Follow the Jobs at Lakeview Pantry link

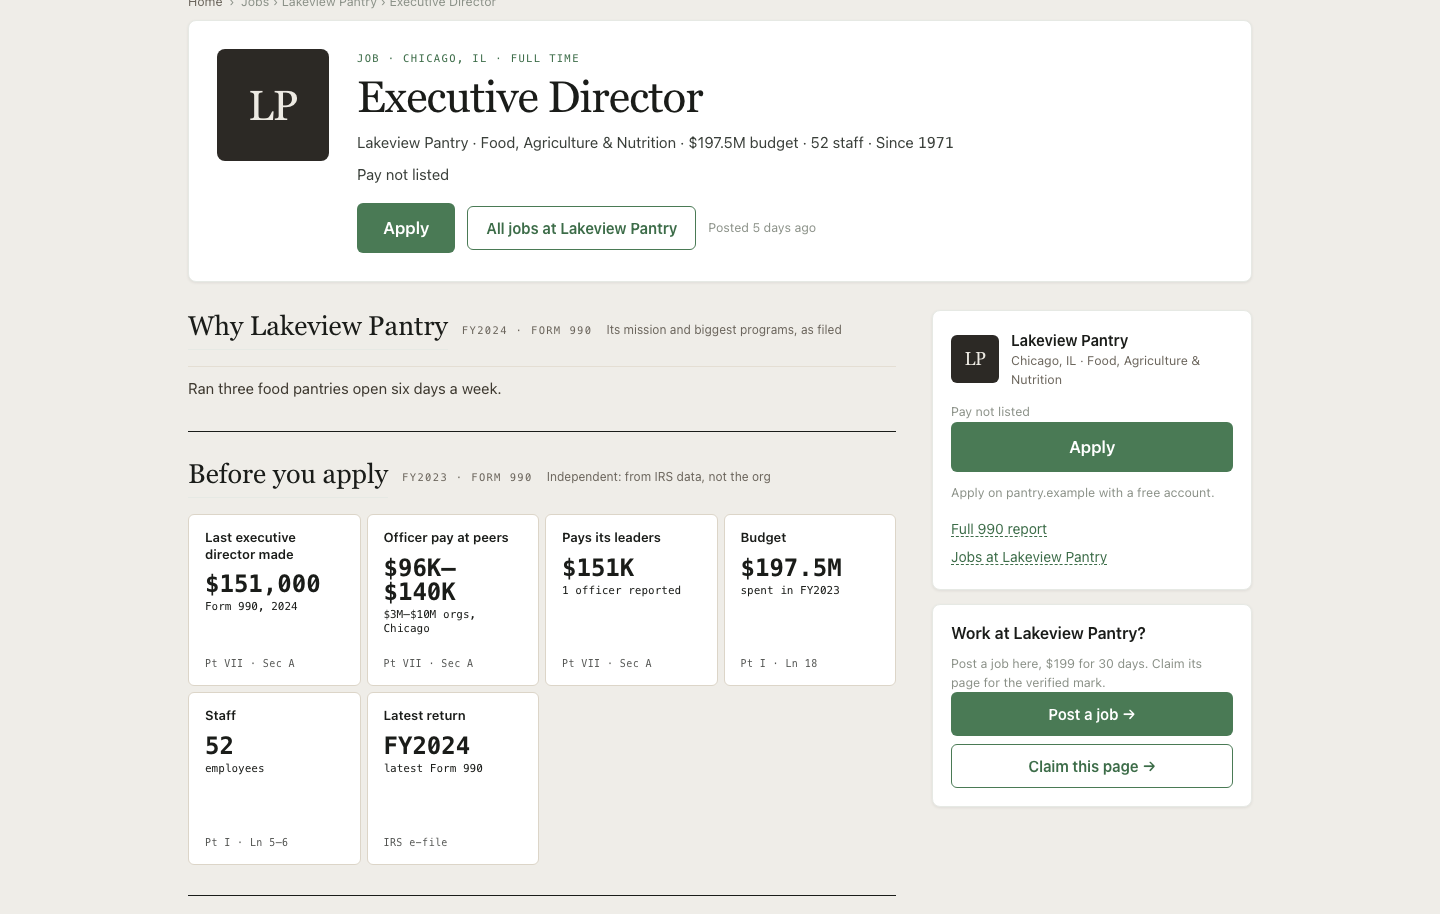tap(1029, 557)
